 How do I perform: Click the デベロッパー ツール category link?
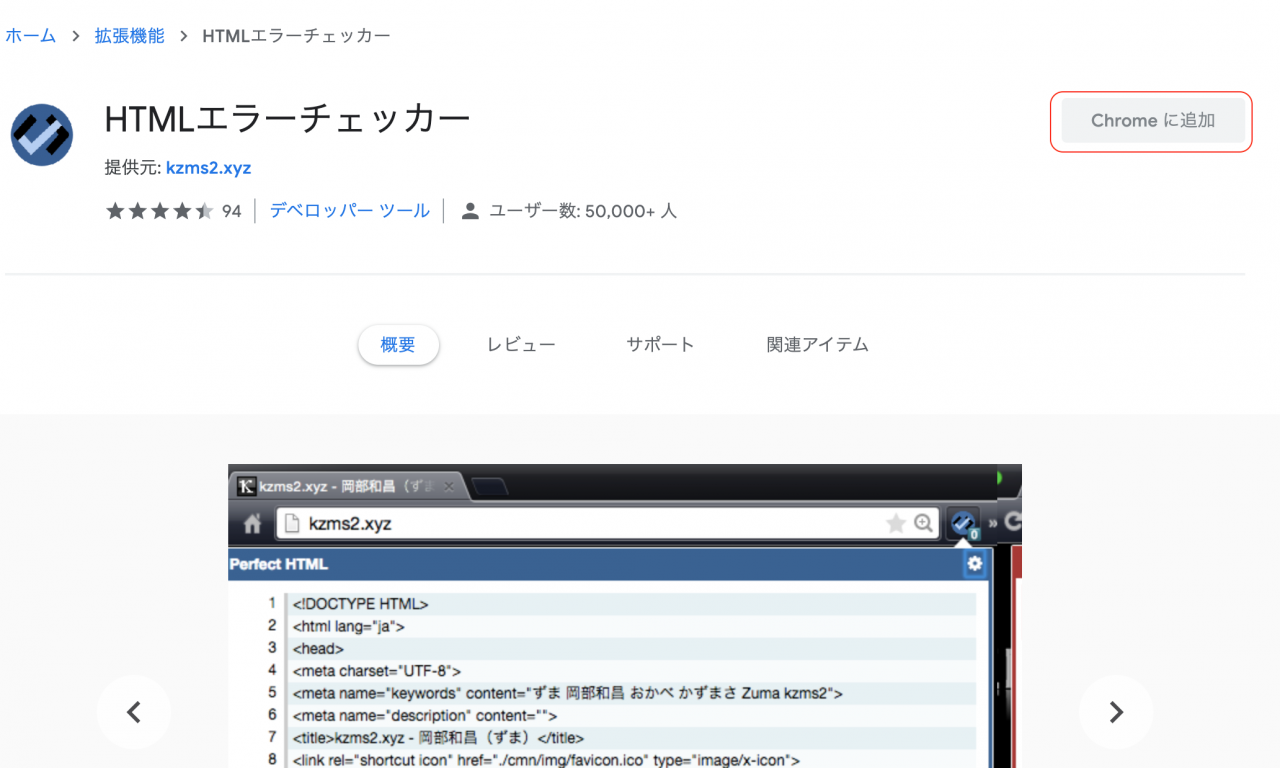click(x=349, y=211)
